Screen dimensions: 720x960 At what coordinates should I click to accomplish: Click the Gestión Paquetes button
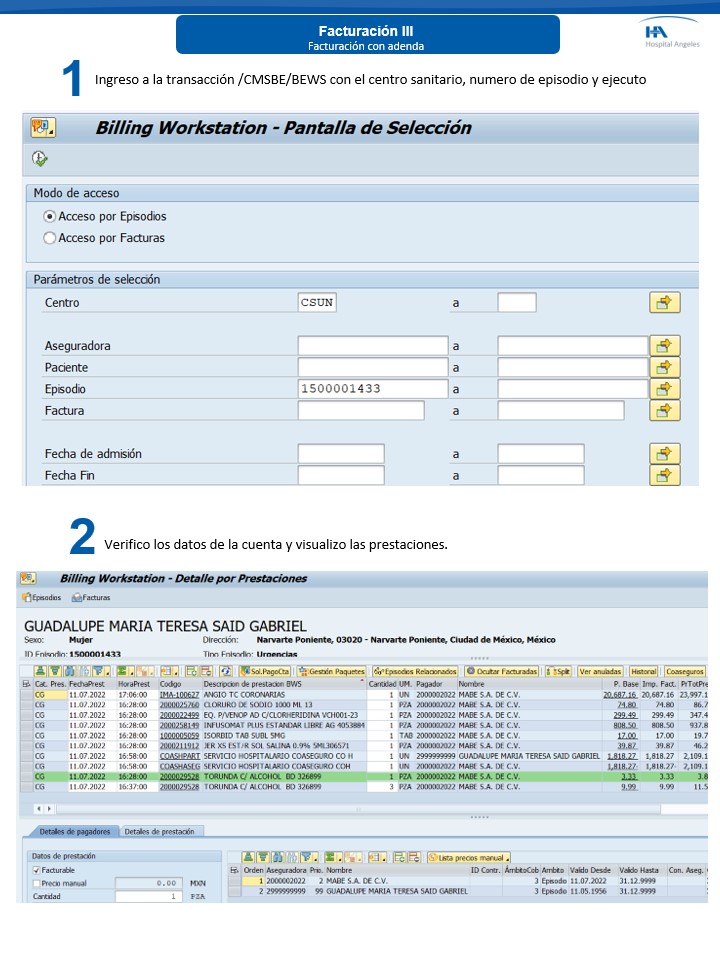[x=331, y=671]
